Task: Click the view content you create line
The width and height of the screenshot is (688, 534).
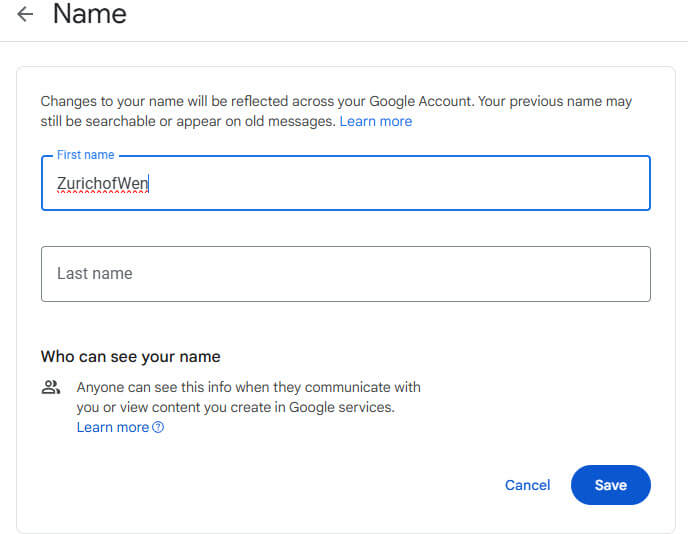Action: click(236, 407)
